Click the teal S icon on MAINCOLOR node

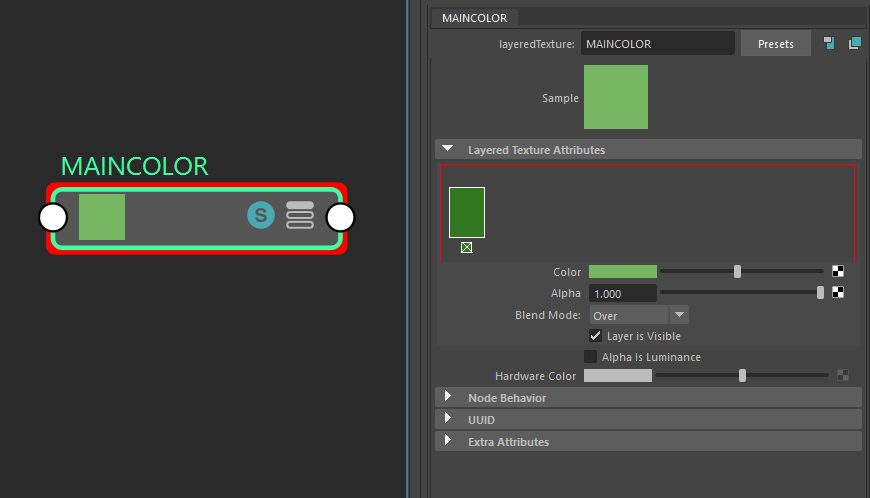(261, 215)
